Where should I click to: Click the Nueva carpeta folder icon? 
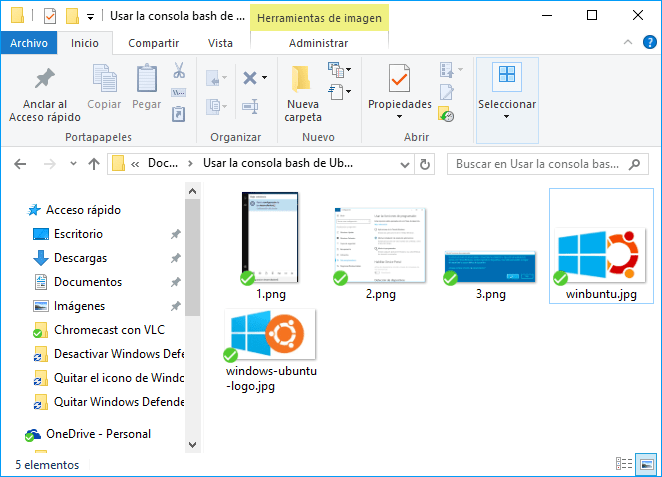[x=301, y=79]
